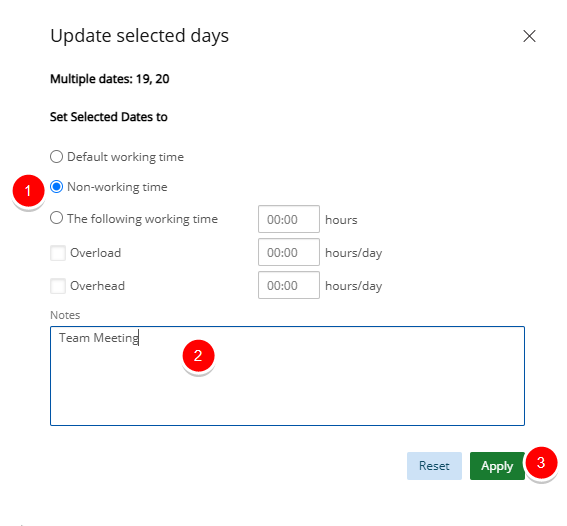
Task: Select Non-working time radio option
Action: [x=56, y=187]
